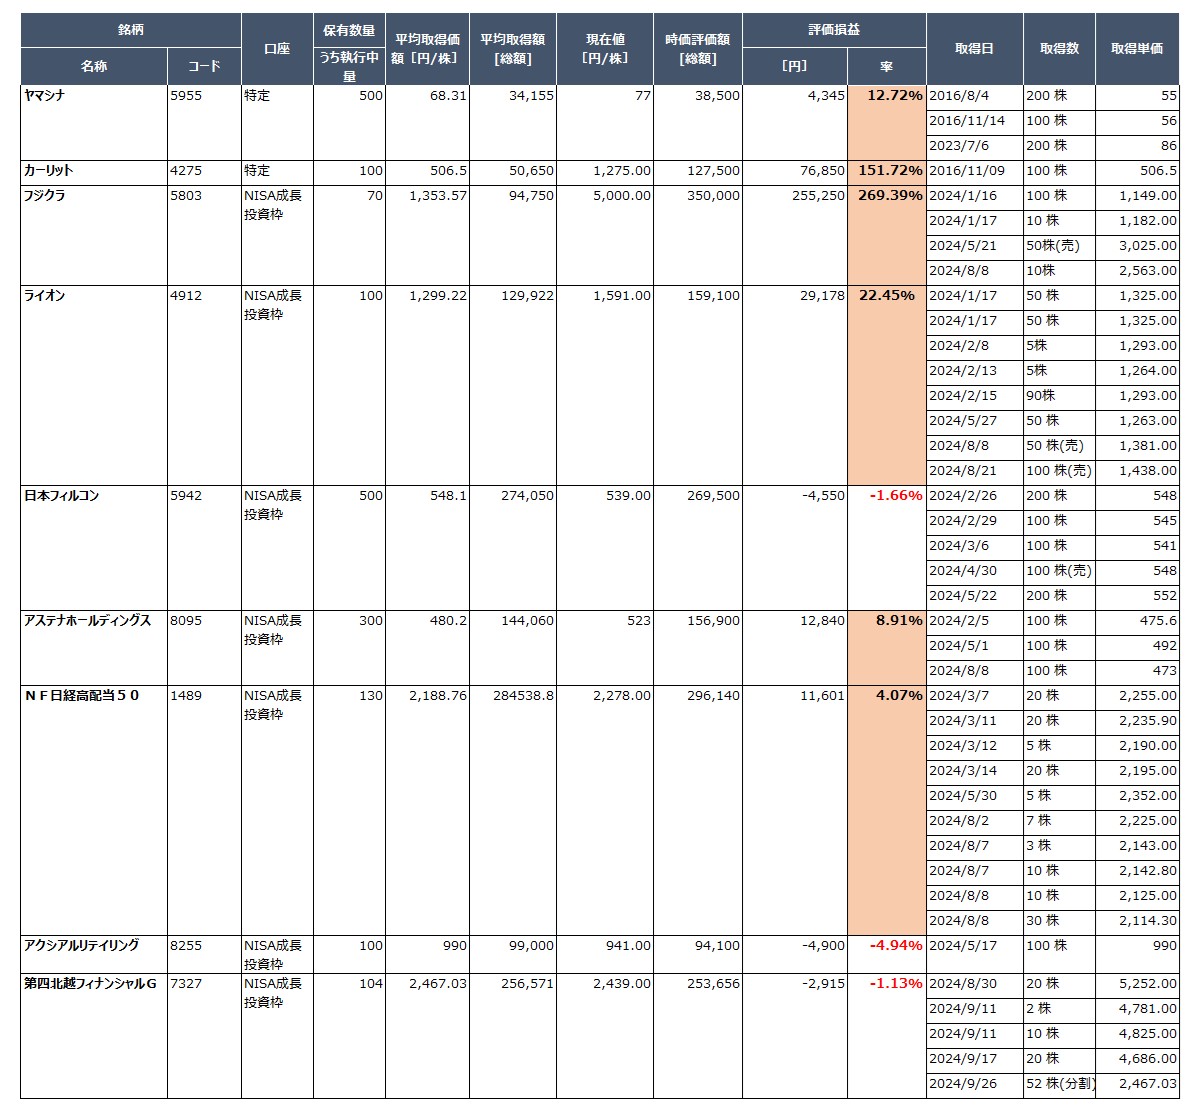Select the 取得単価 column header
Screen dimensions: 1202x1109
tap(1137, 49)
